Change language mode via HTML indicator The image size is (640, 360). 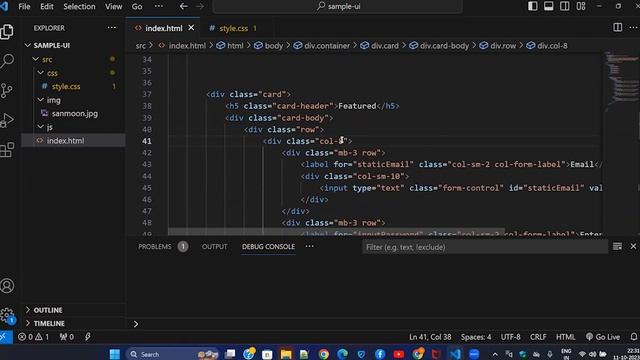pyautogui.click(x=565, y=337)
